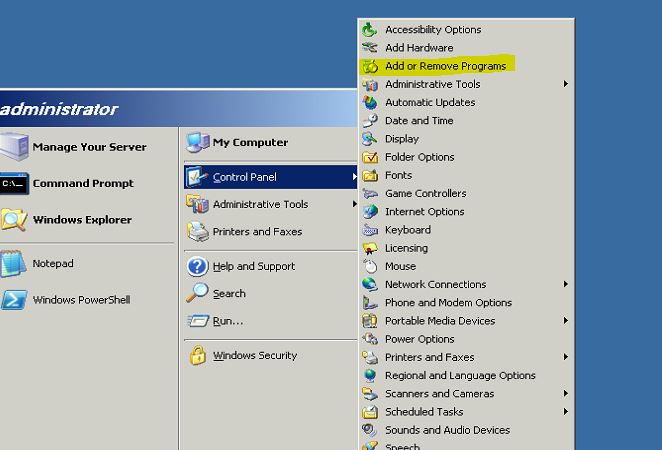Click the Keyboard icon

point(370,230)
